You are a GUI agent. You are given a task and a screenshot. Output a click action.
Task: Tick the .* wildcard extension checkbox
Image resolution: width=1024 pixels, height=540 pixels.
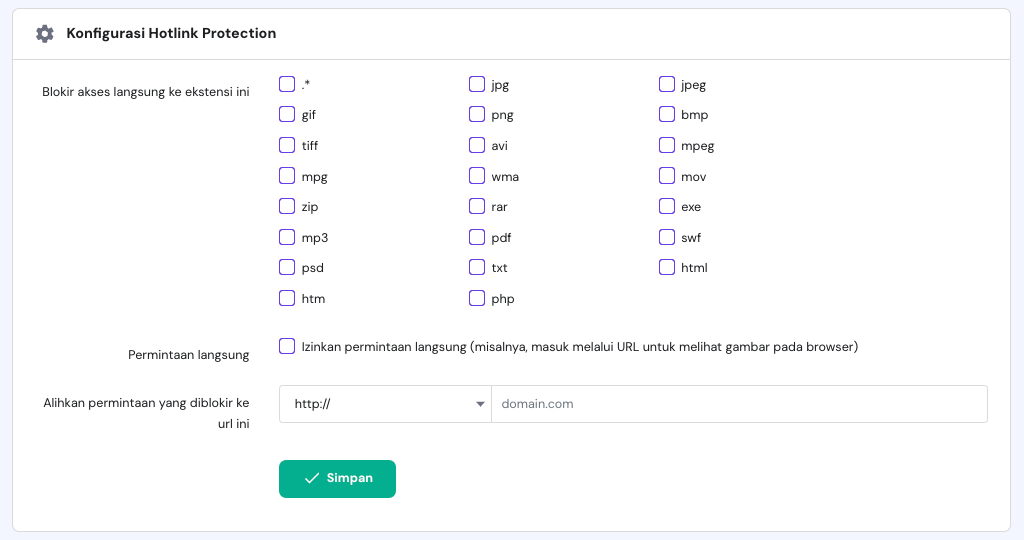[287, 84]
